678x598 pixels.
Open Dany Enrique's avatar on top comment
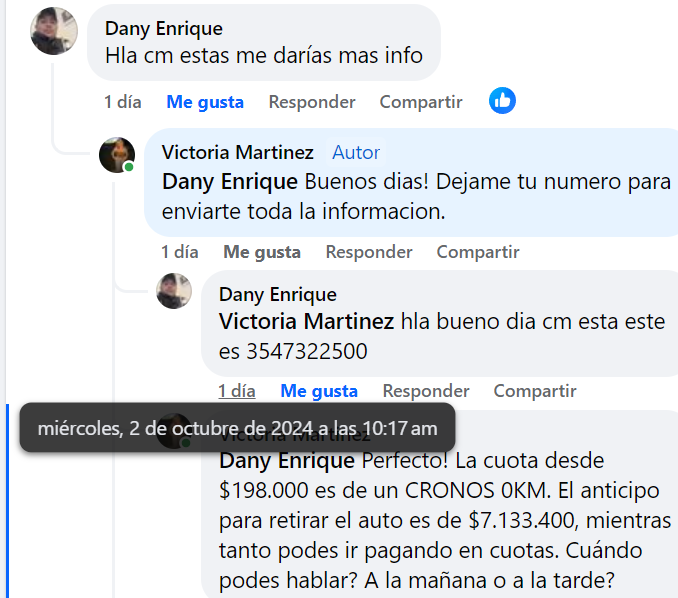pos(54,31)
